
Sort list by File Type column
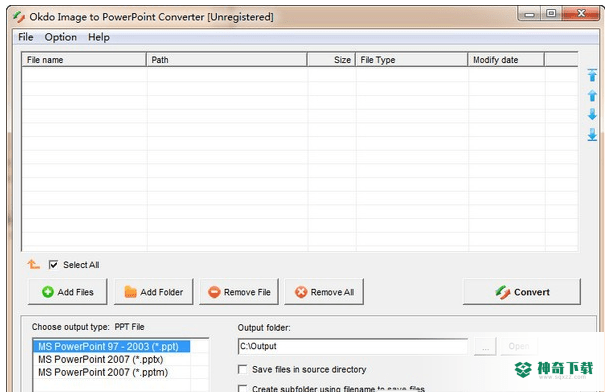(411, 60)
